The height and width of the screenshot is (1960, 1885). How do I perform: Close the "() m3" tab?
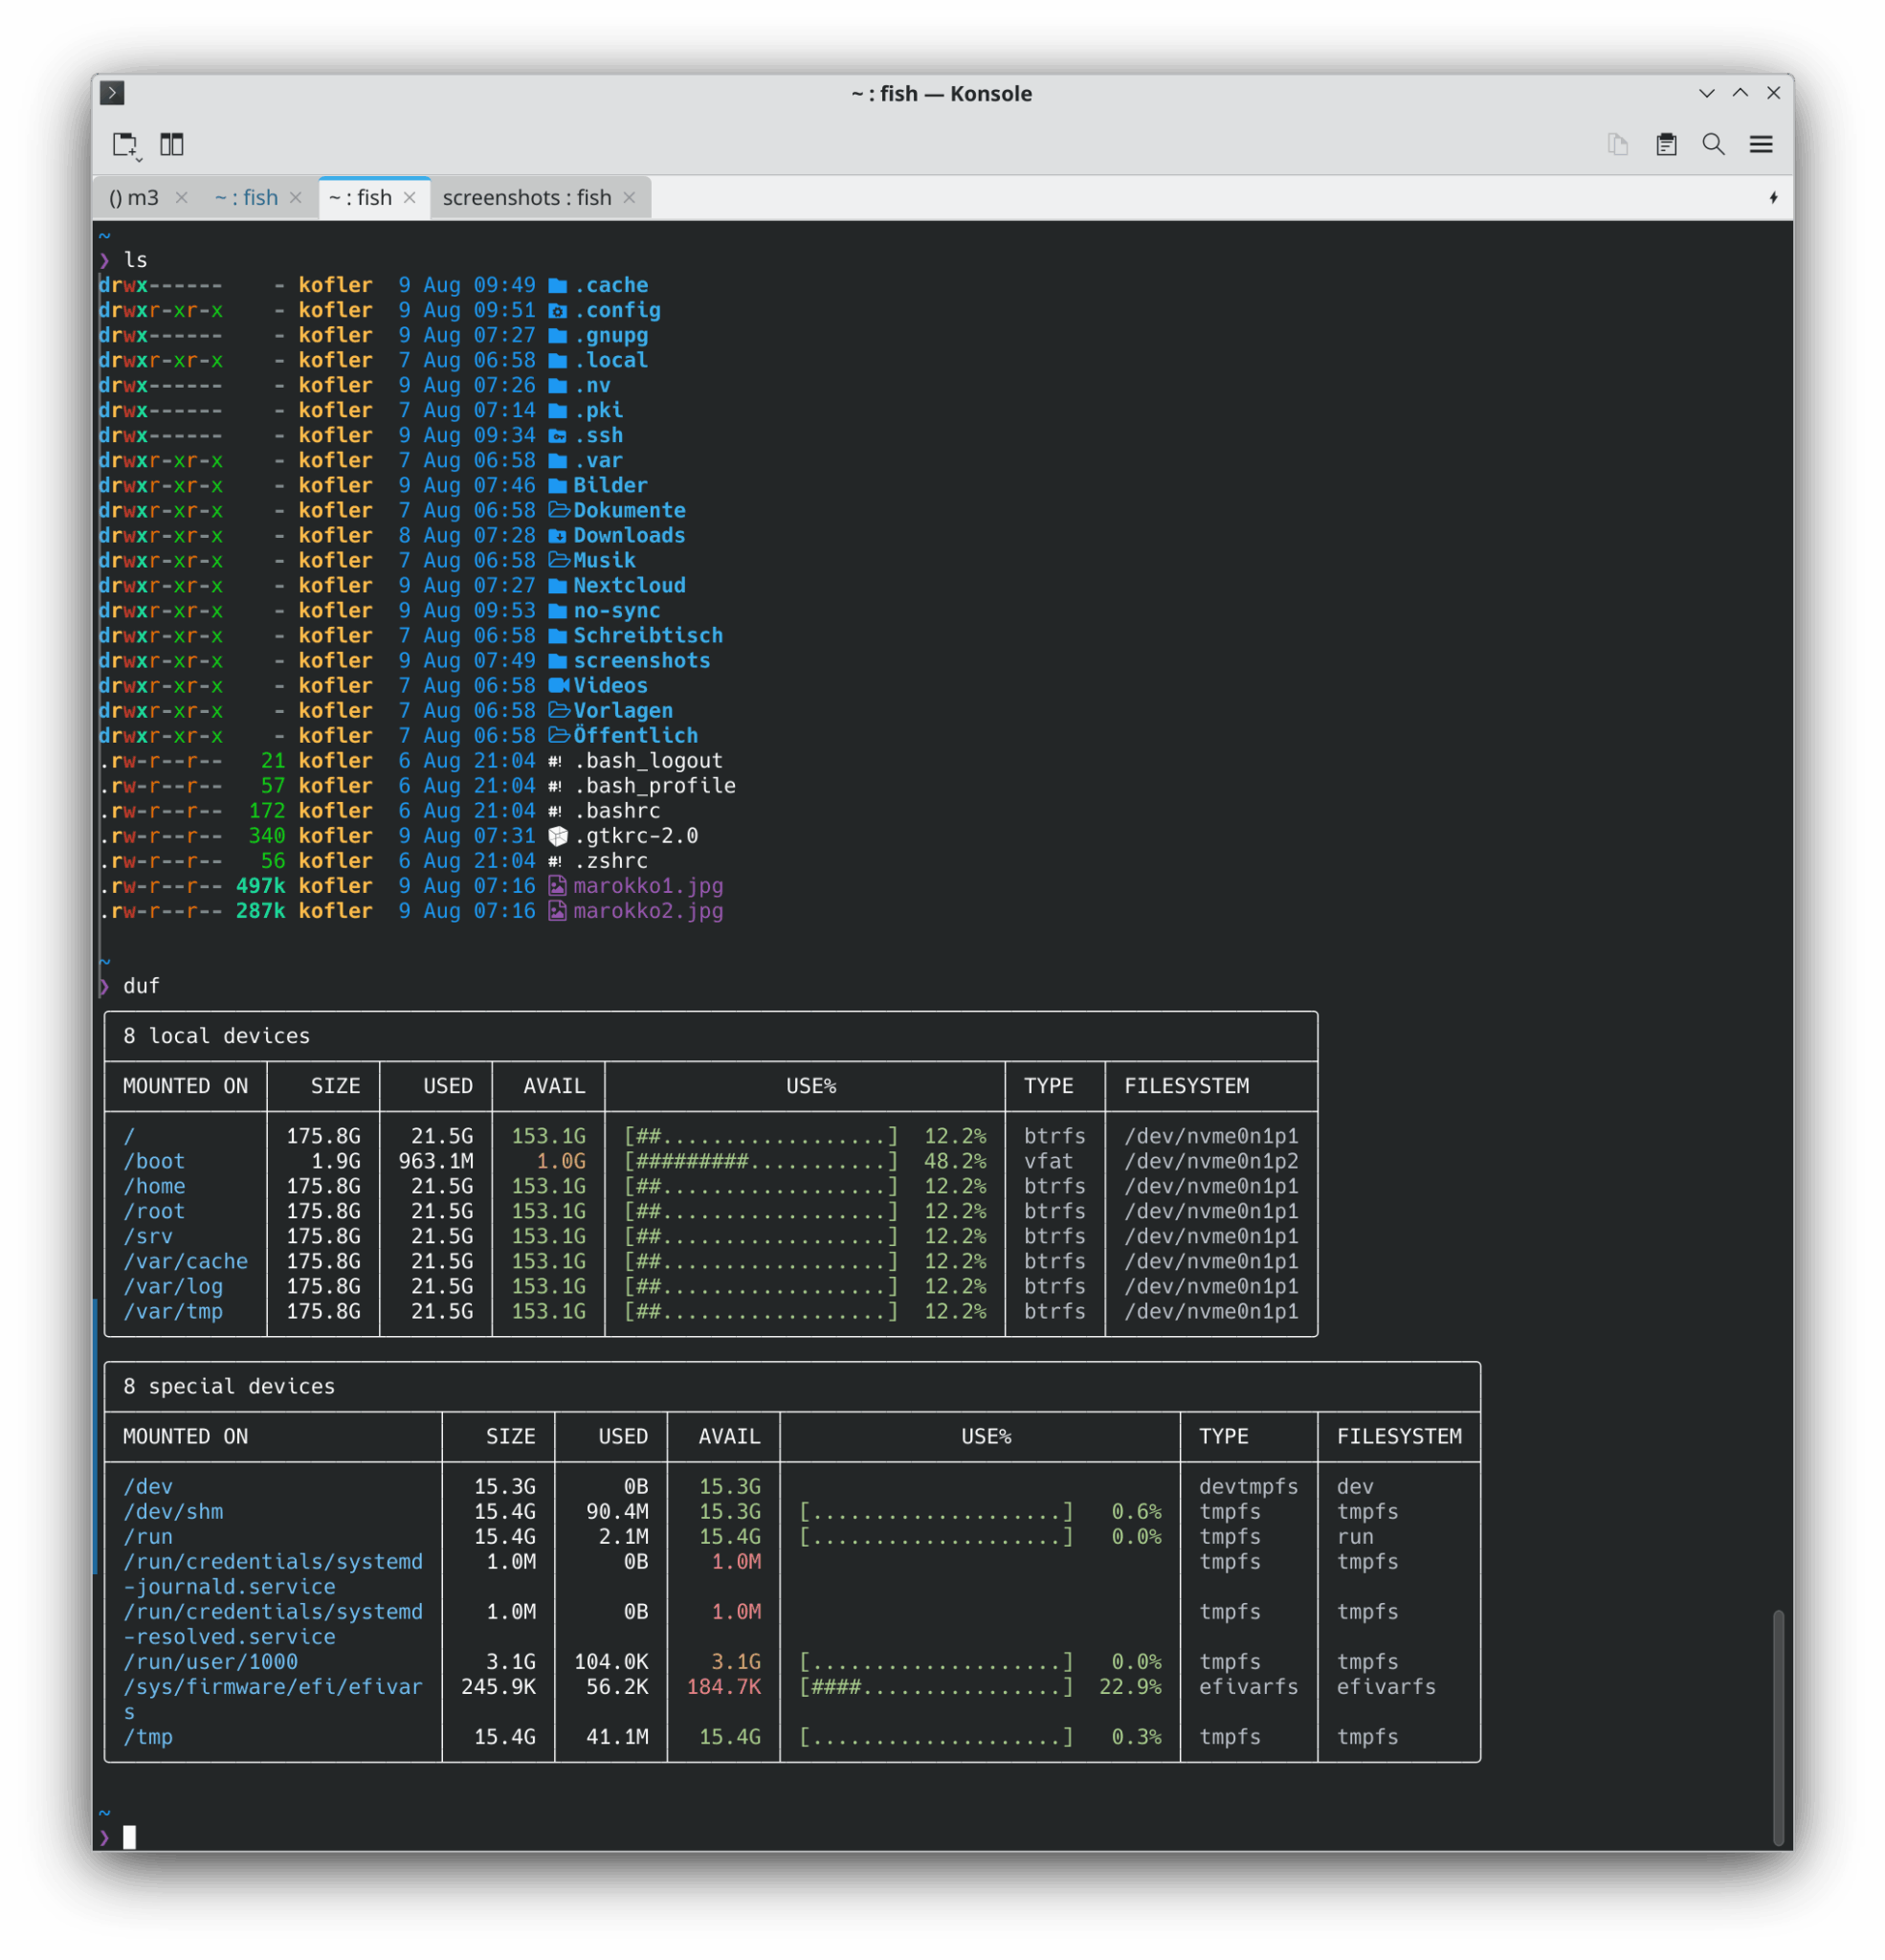coord(182,198)
